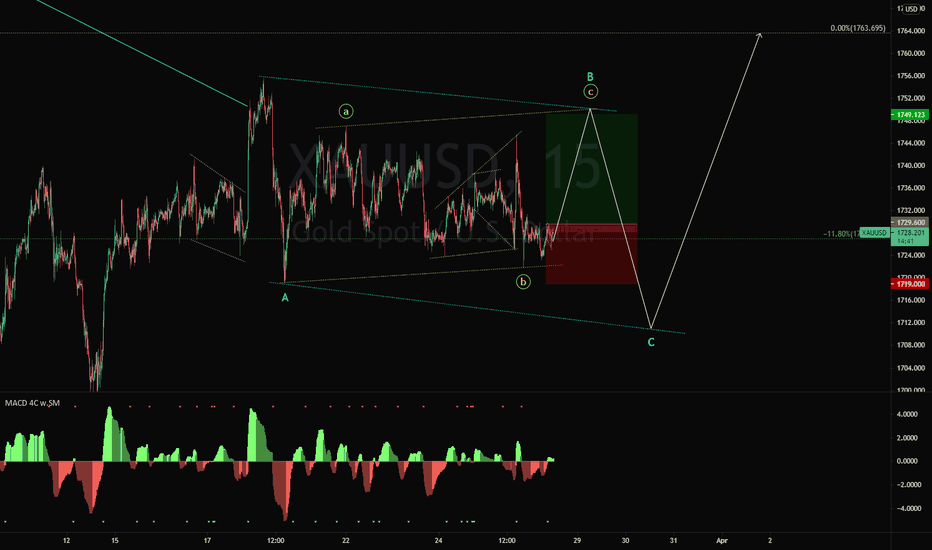Click the 4.0000 value on MACD scale
Viewport: 932px width, 550px height.
[907, 414]
